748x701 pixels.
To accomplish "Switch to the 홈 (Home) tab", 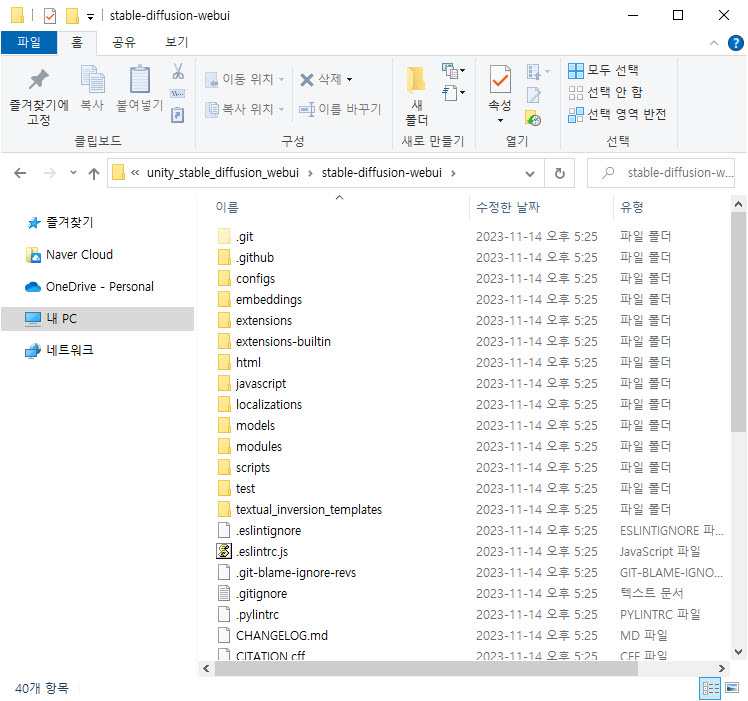I will pyautogui.click(x=77, y=42).
